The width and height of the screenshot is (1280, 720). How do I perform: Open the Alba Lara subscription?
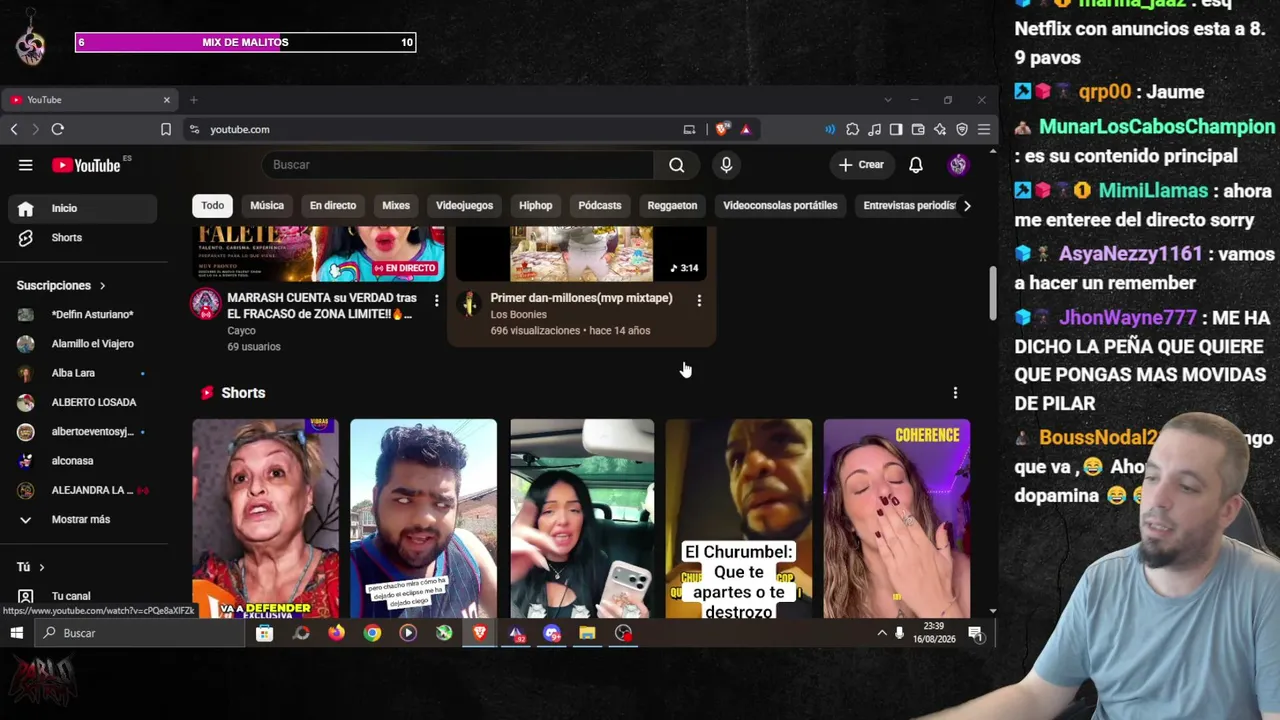82,373
